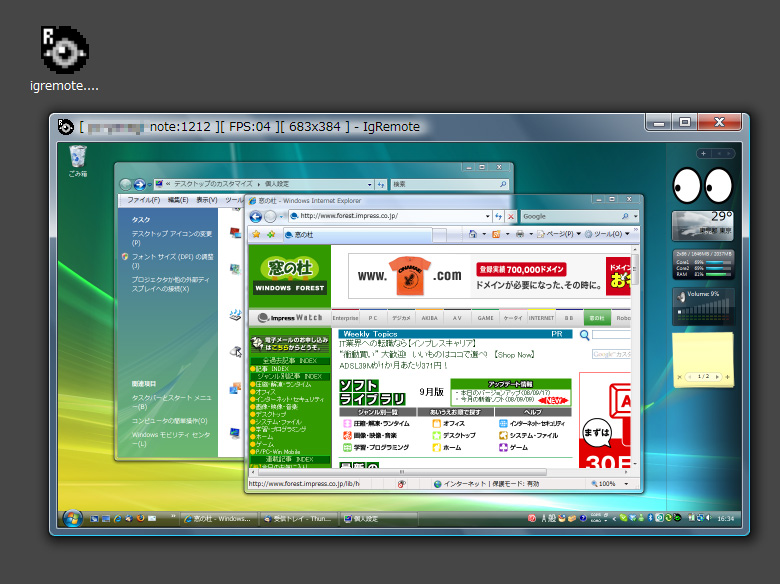
Task: Click the IE Print icon
Action: [520, 234]
